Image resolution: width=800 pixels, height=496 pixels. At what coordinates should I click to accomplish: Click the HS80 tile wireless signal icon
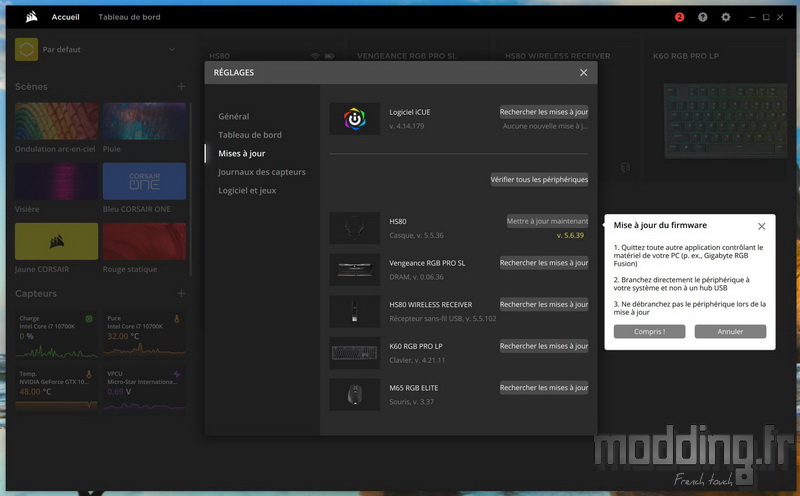pyautogui.click(x=315, y=56)
